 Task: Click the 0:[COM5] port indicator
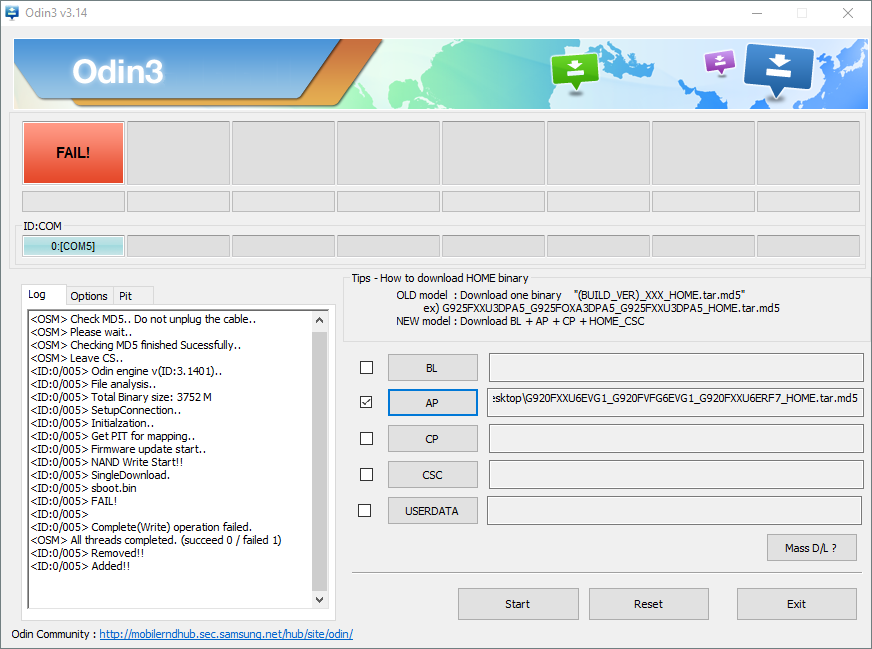tap(73, 246)
